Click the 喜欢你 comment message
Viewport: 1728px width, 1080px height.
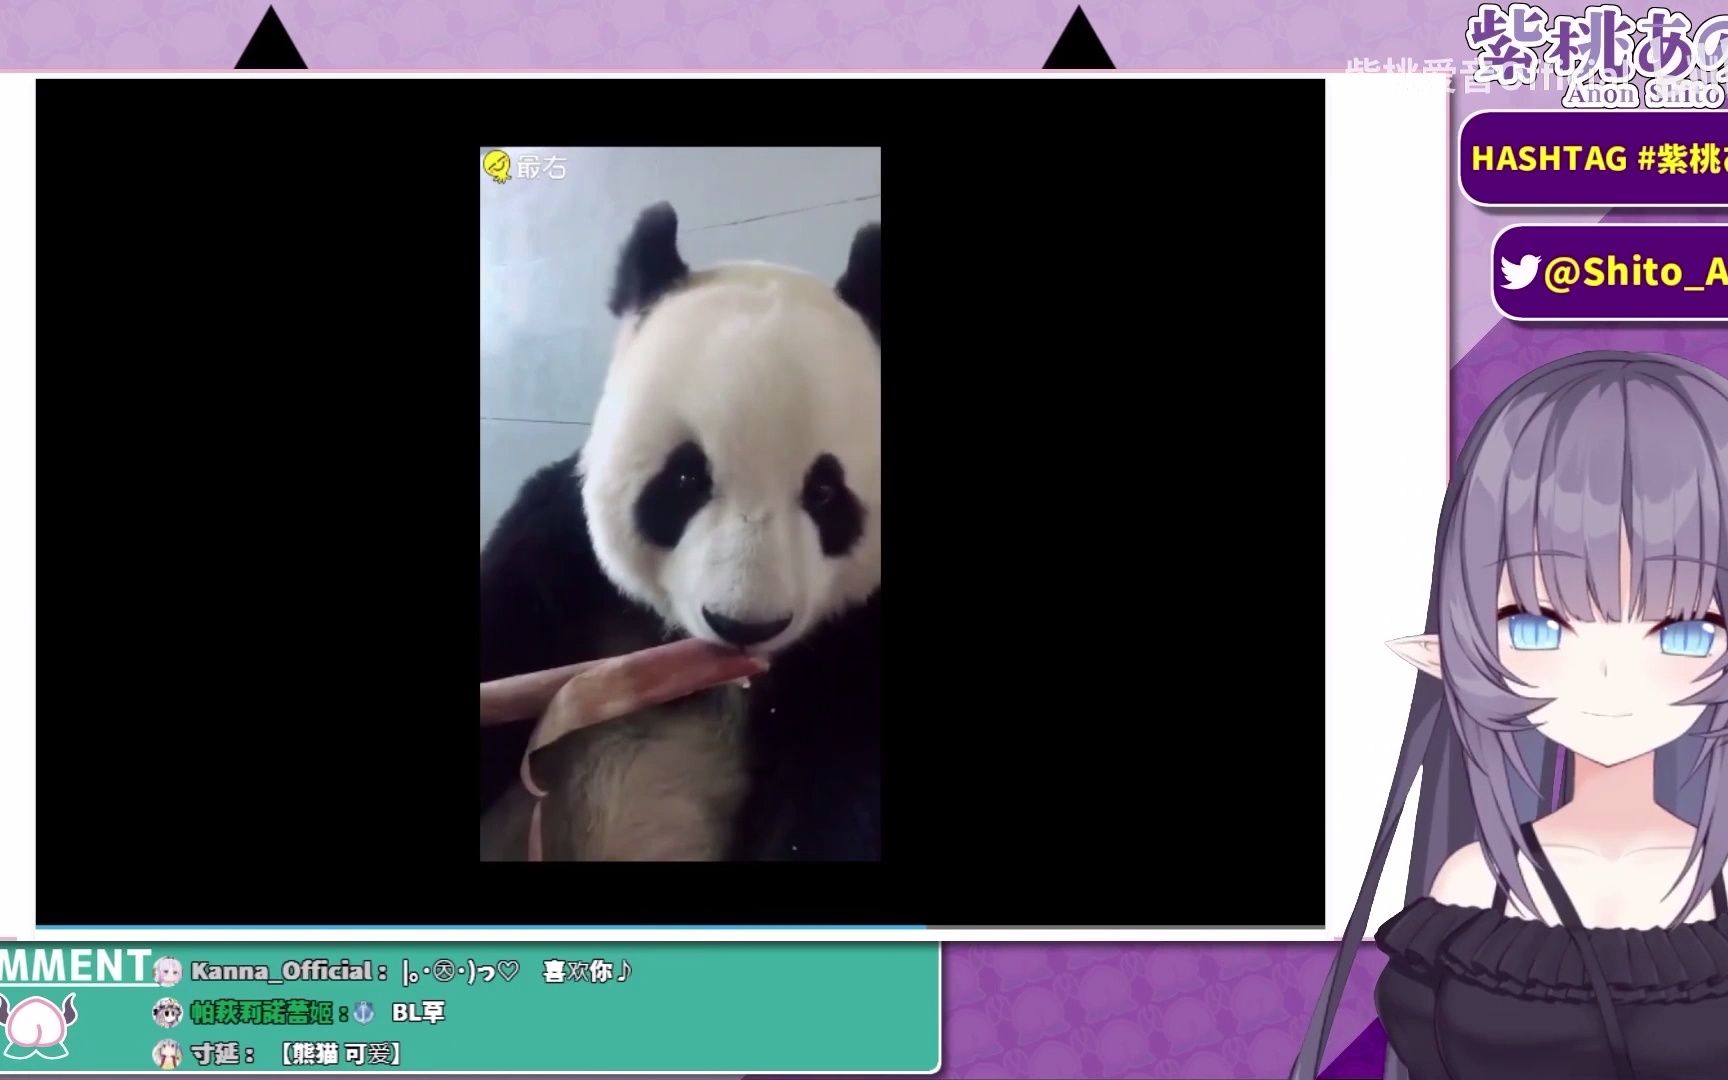pyautogui.click(x=586, y=971)
